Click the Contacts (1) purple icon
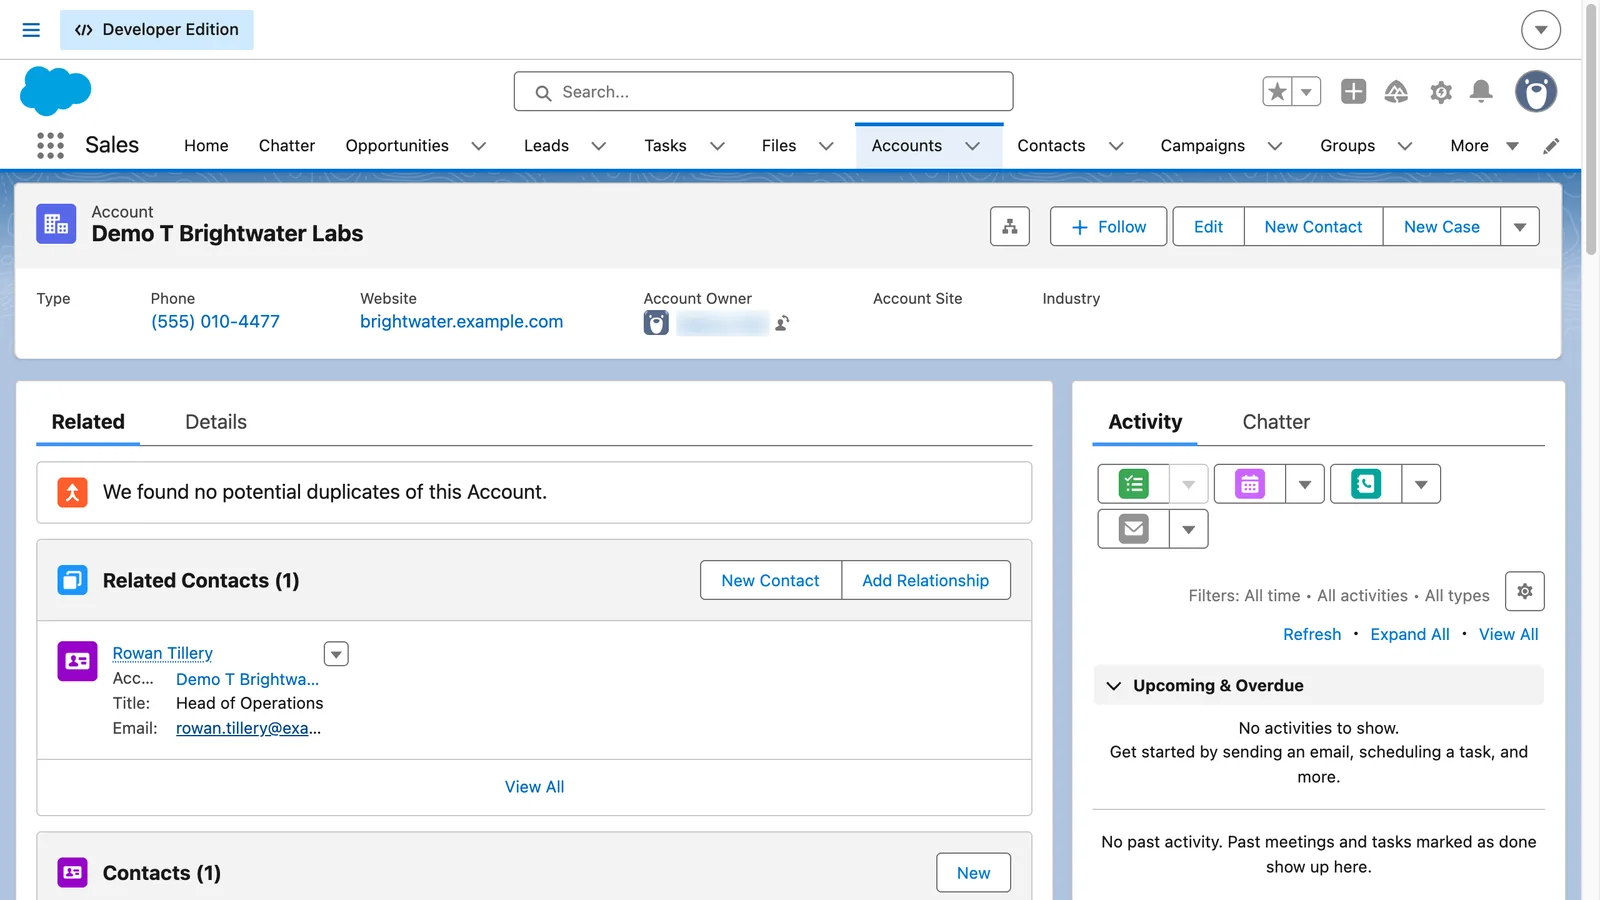Image resolution: width=1600 pixels, height=900 pixels. pyautogui.click(x=72, y=873)
